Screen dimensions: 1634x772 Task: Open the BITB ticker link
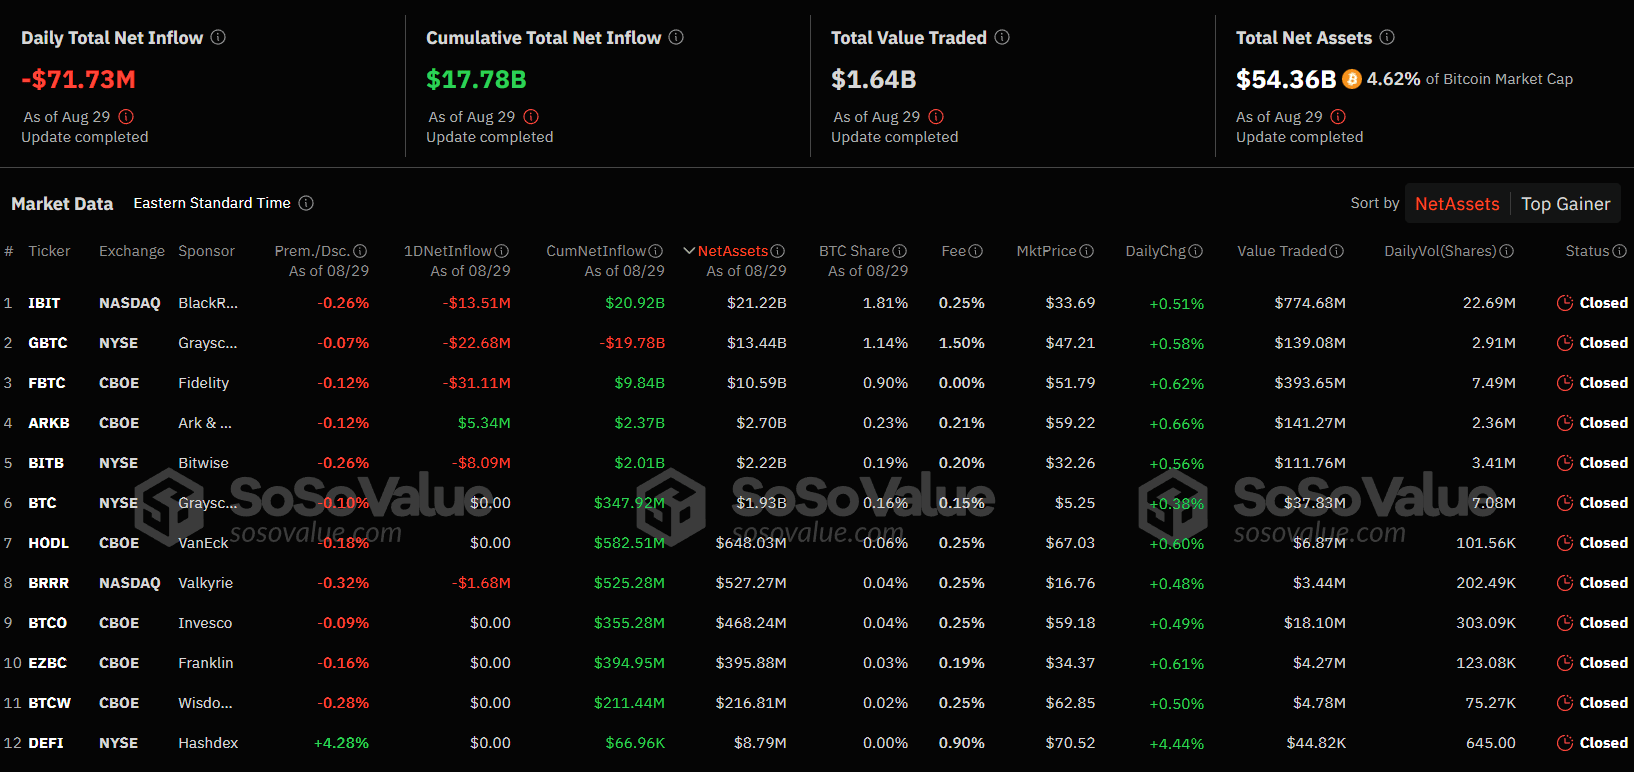coord(46,463)
